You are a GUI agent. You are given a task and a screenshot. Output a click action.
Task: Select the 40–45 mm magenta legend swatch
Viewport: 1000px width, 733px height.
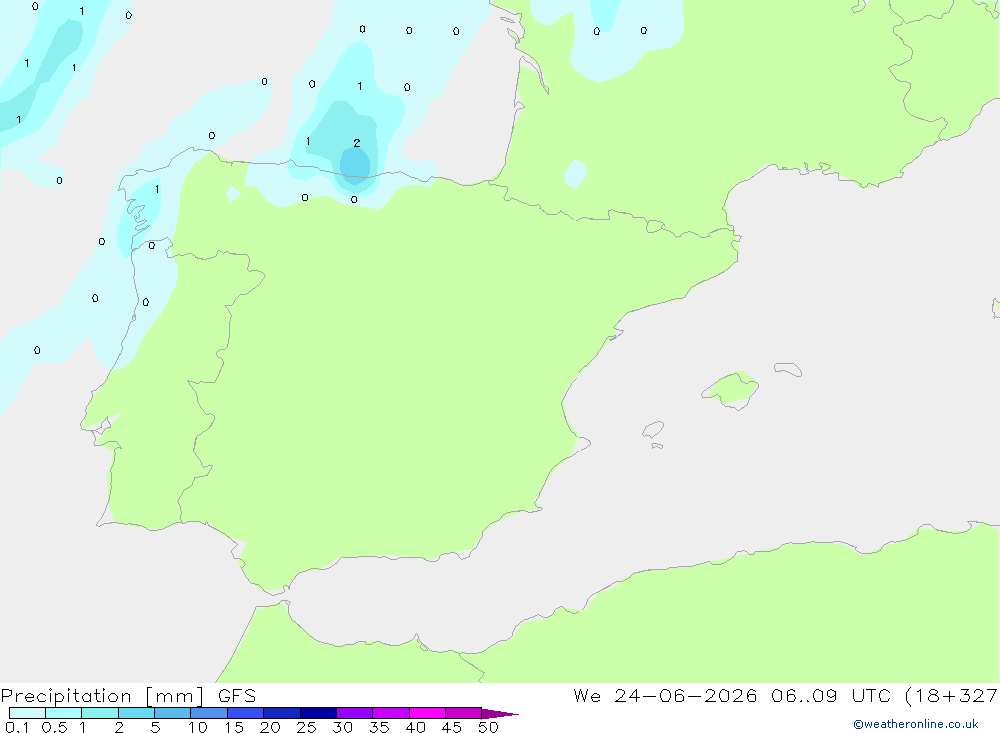[427, 713]
